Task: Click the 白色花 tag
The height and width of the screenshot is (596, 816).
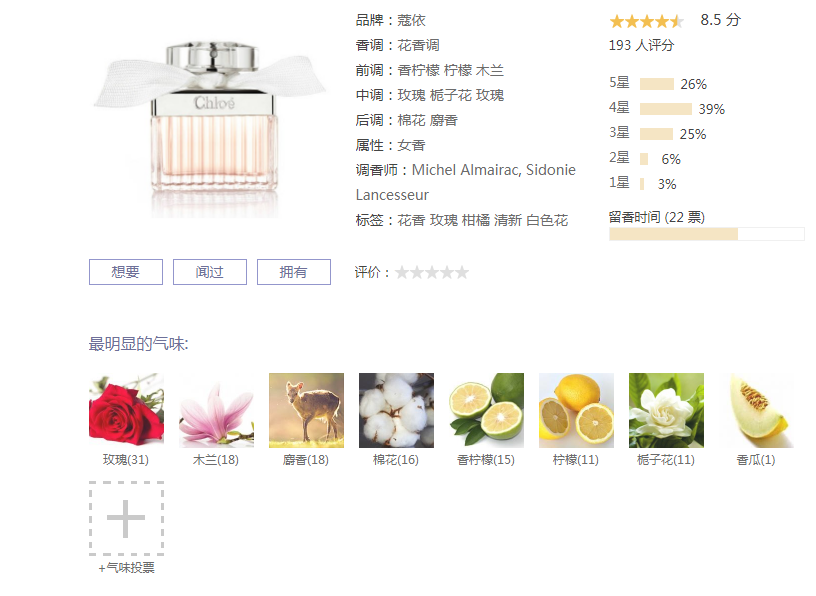Action: (x=547, y=220)
